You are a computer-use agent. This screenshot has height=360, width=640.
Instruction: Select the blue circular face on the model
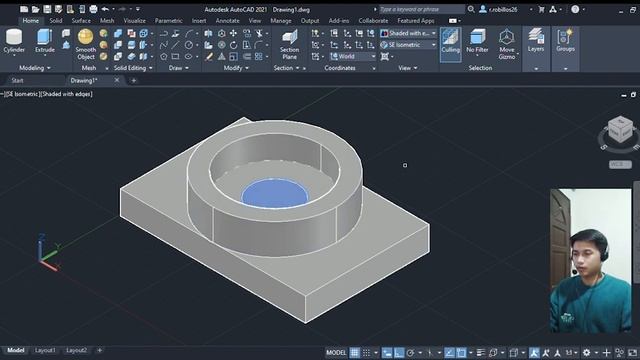[275, 193]
